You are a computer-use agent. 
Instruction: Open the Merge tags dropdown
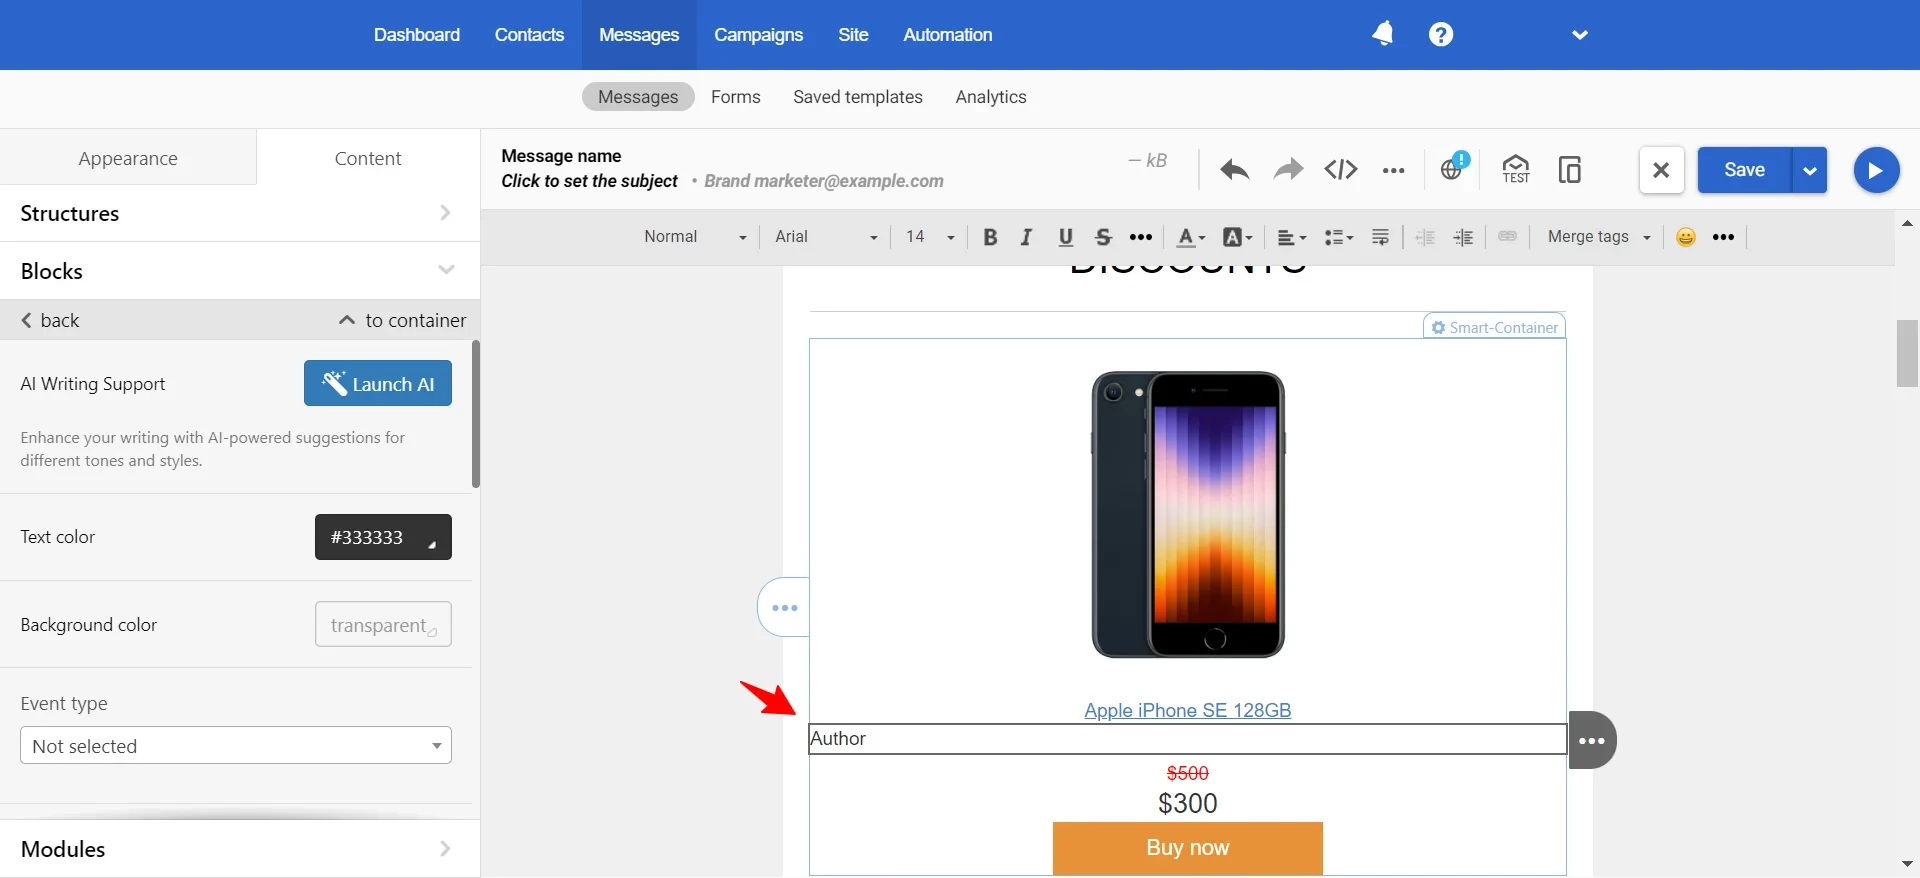tap(1598, 237)
